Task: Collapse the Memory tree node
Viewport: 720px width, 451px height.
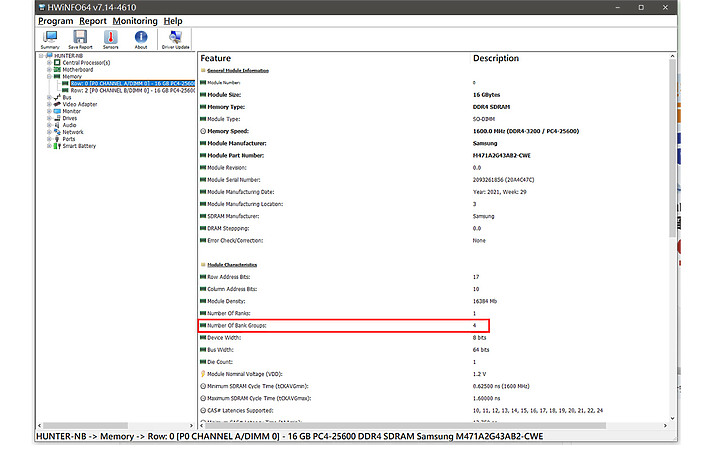Action: point(49,76)
